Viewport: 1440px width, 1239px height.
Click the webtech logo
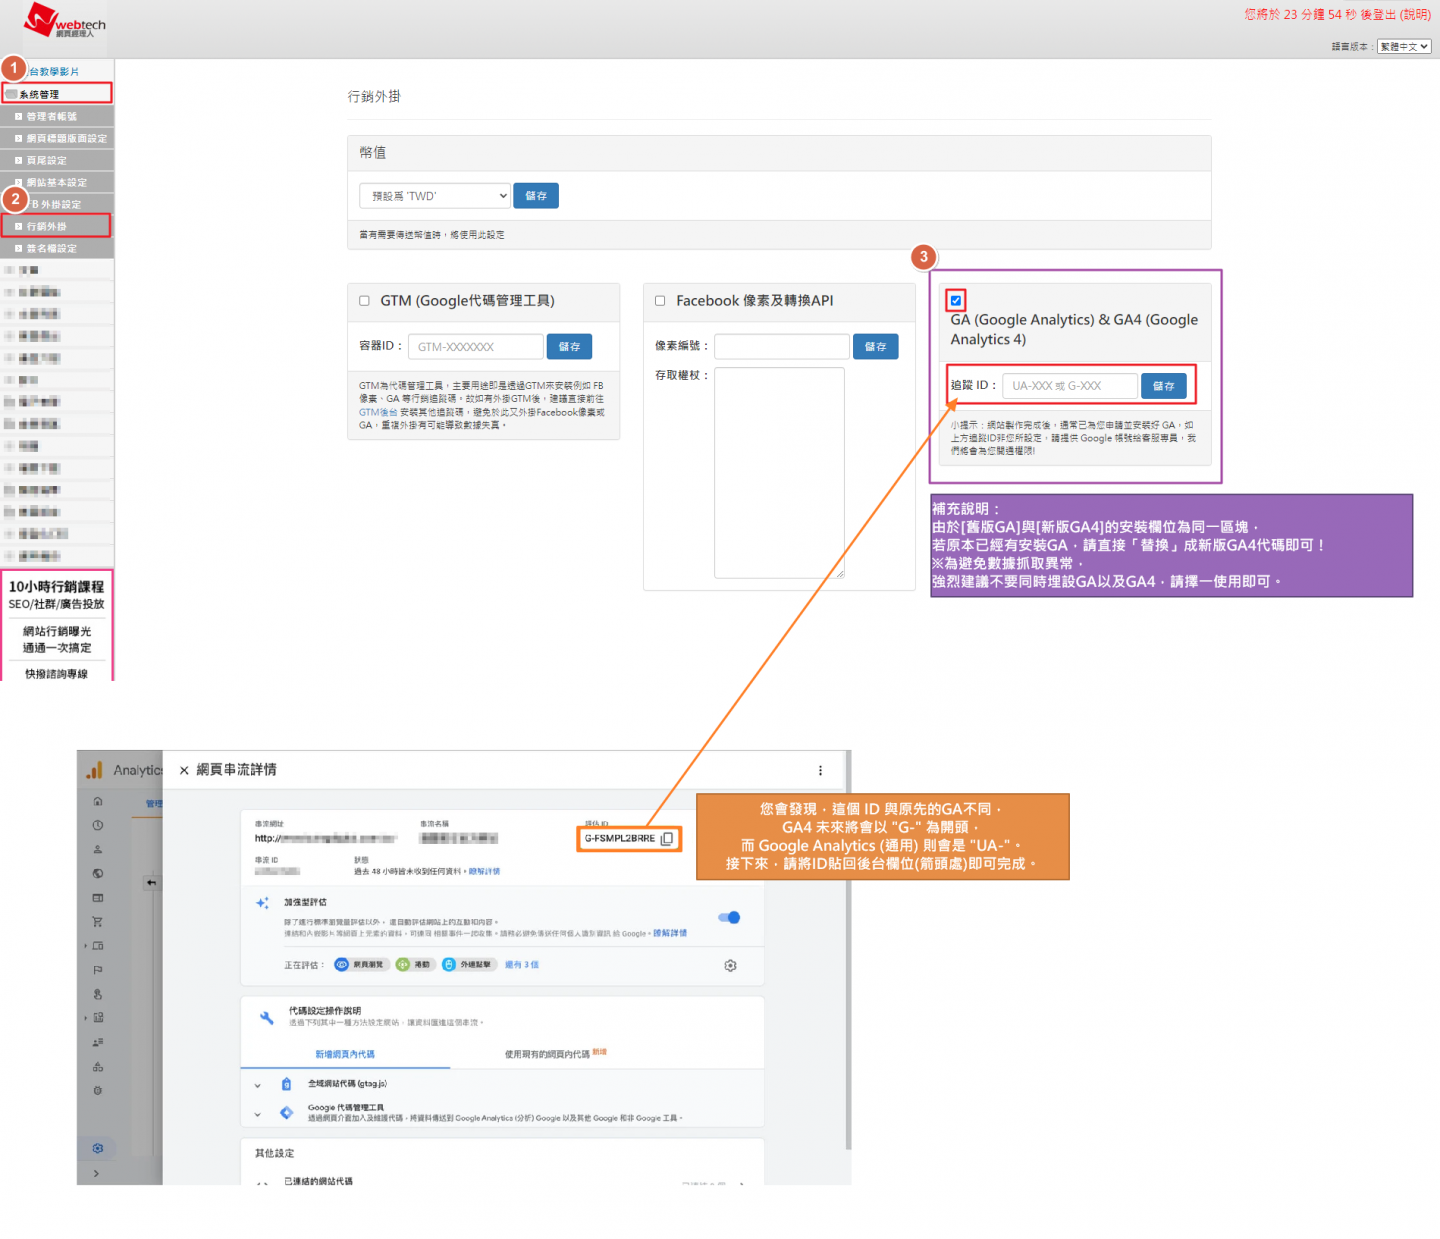(x=64, y=22)
